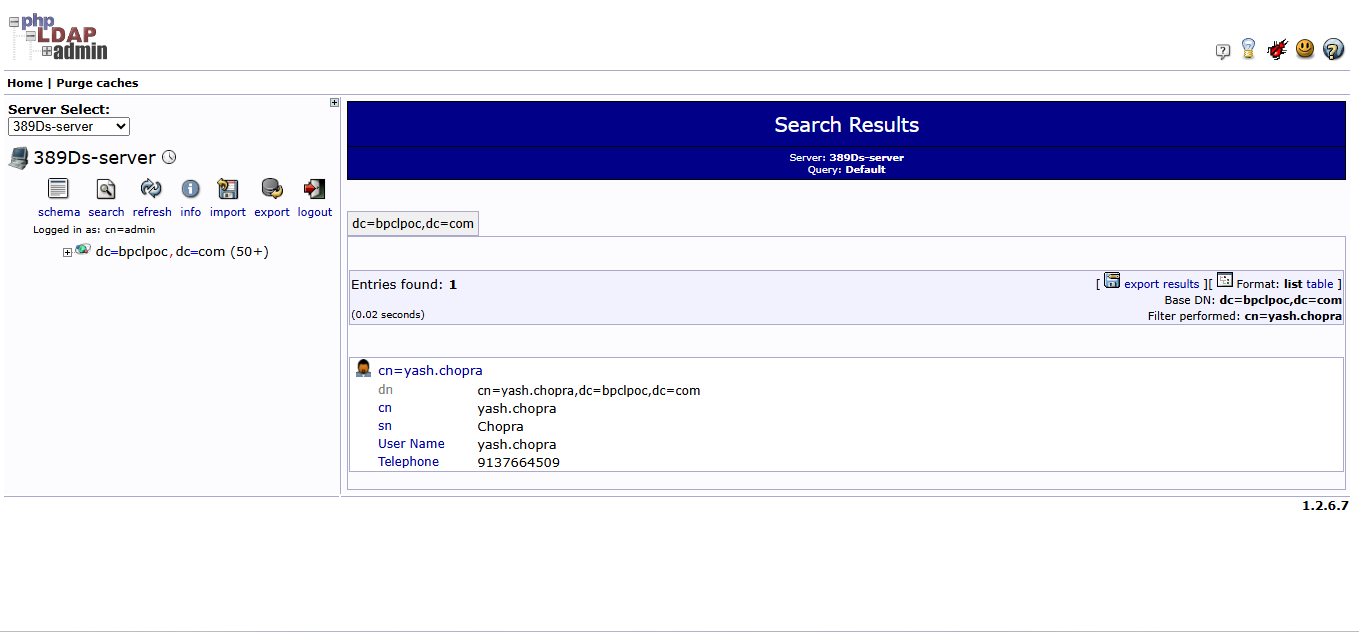Click the cn attribute label
Viewport: 1359px width, 632px height.
[385, 408]
